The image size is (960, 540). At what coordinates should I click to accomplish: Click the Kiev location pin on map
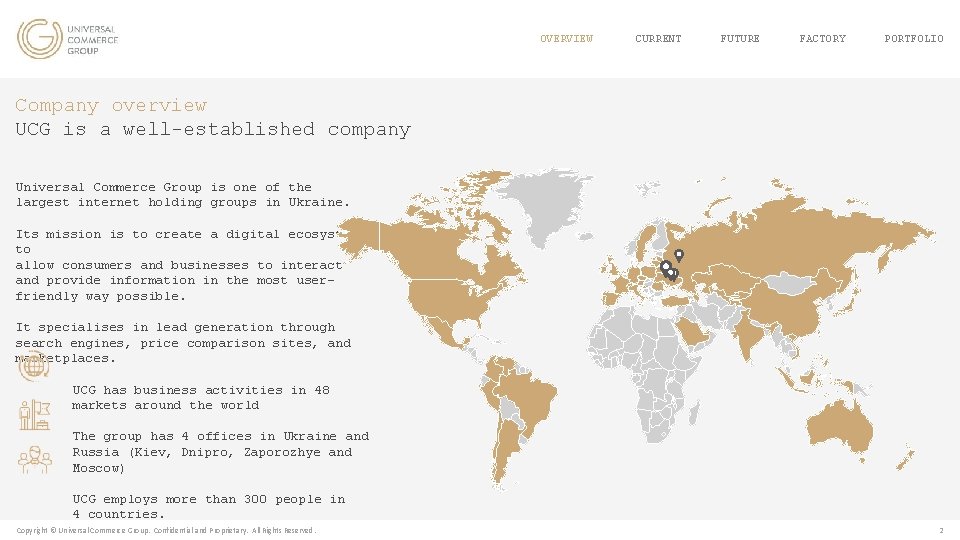pos(666,267)
